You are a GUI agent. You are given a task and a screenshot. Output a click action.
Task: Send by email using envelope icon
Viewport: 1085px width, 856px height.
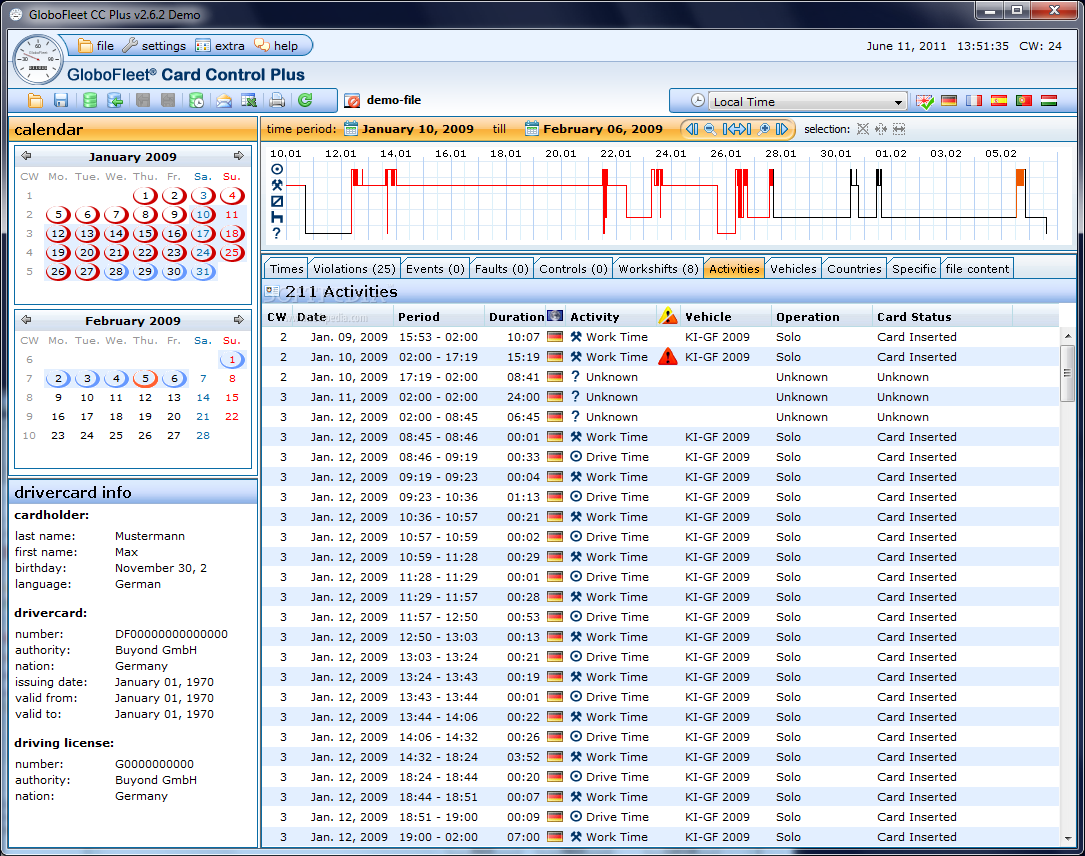tap(224, 101)
